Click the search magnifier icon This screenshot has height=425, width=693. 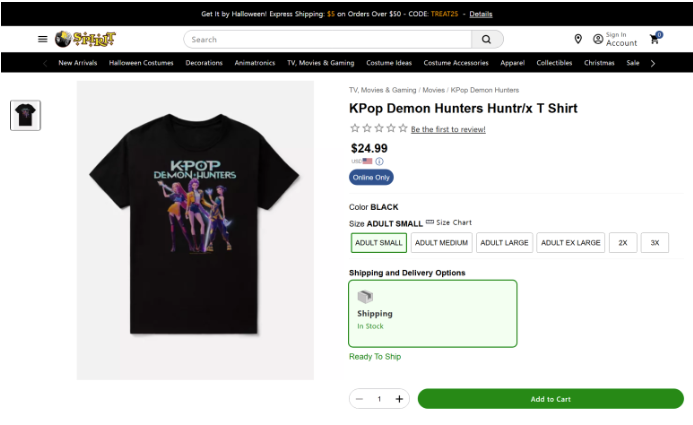pos(486,40)
